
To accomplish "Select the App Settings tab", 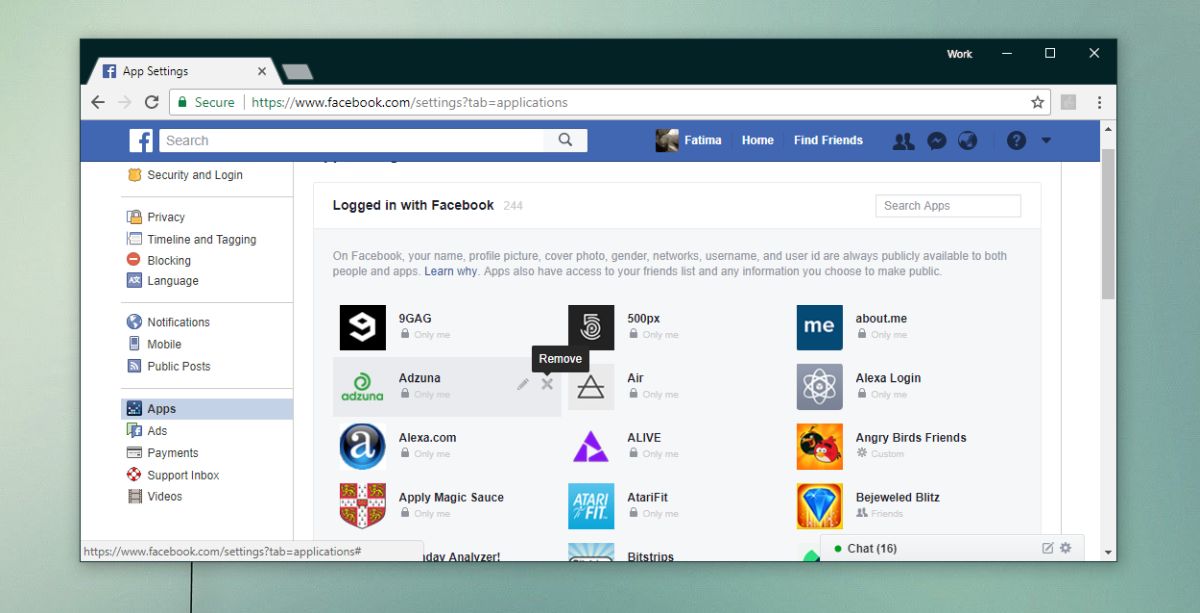I will [x=180, y=71].
